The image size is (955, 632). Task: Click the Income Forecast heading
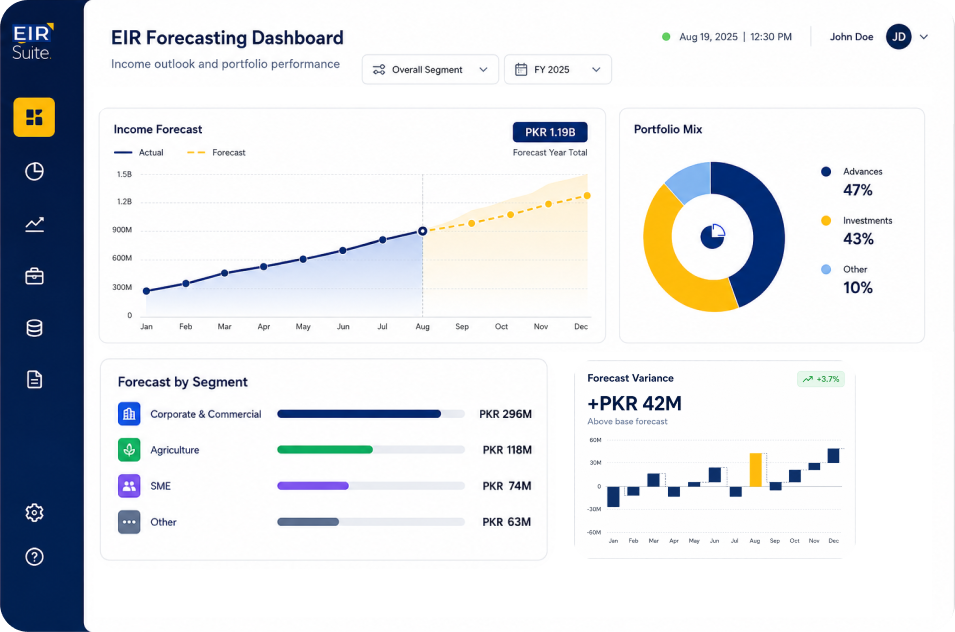click(x=158, y=129)
